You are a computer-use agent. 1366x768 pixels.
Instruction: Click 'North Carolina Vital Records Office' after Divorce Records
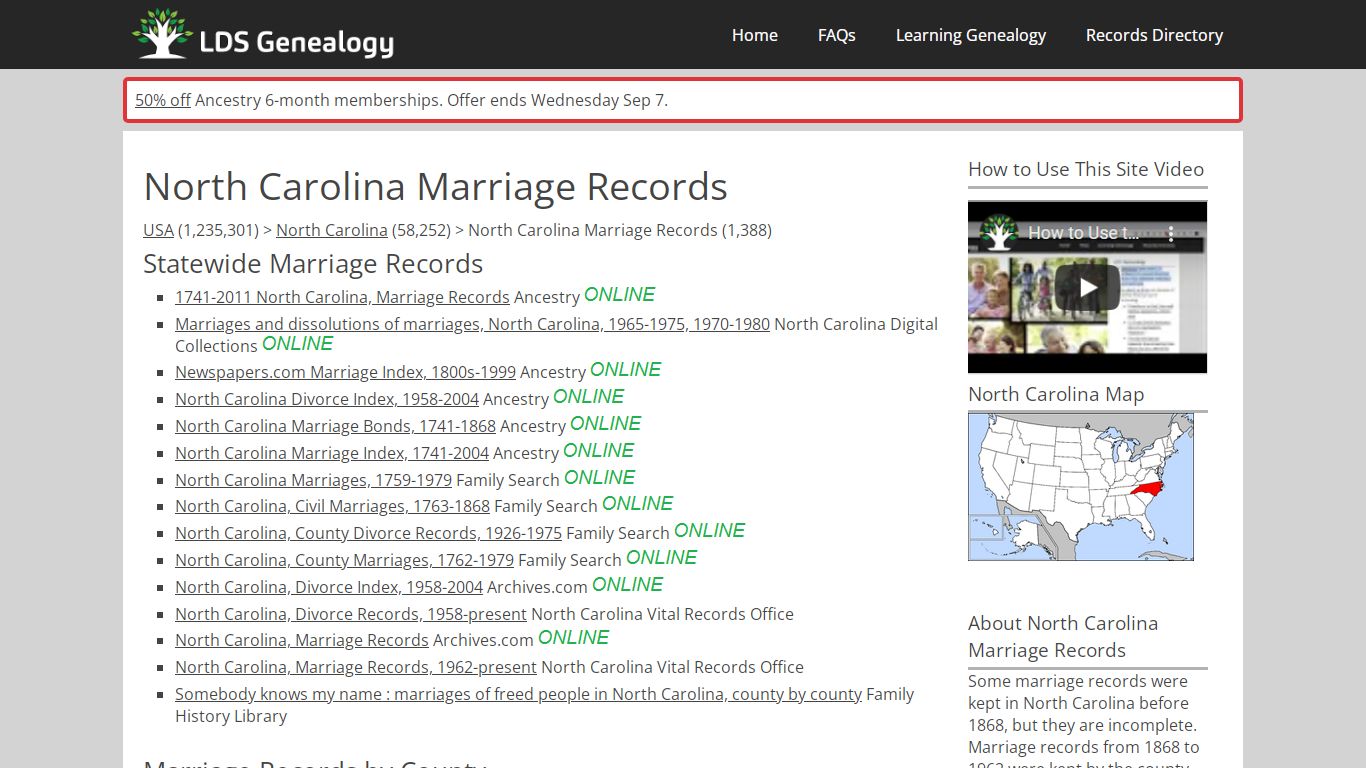point(662,614)
